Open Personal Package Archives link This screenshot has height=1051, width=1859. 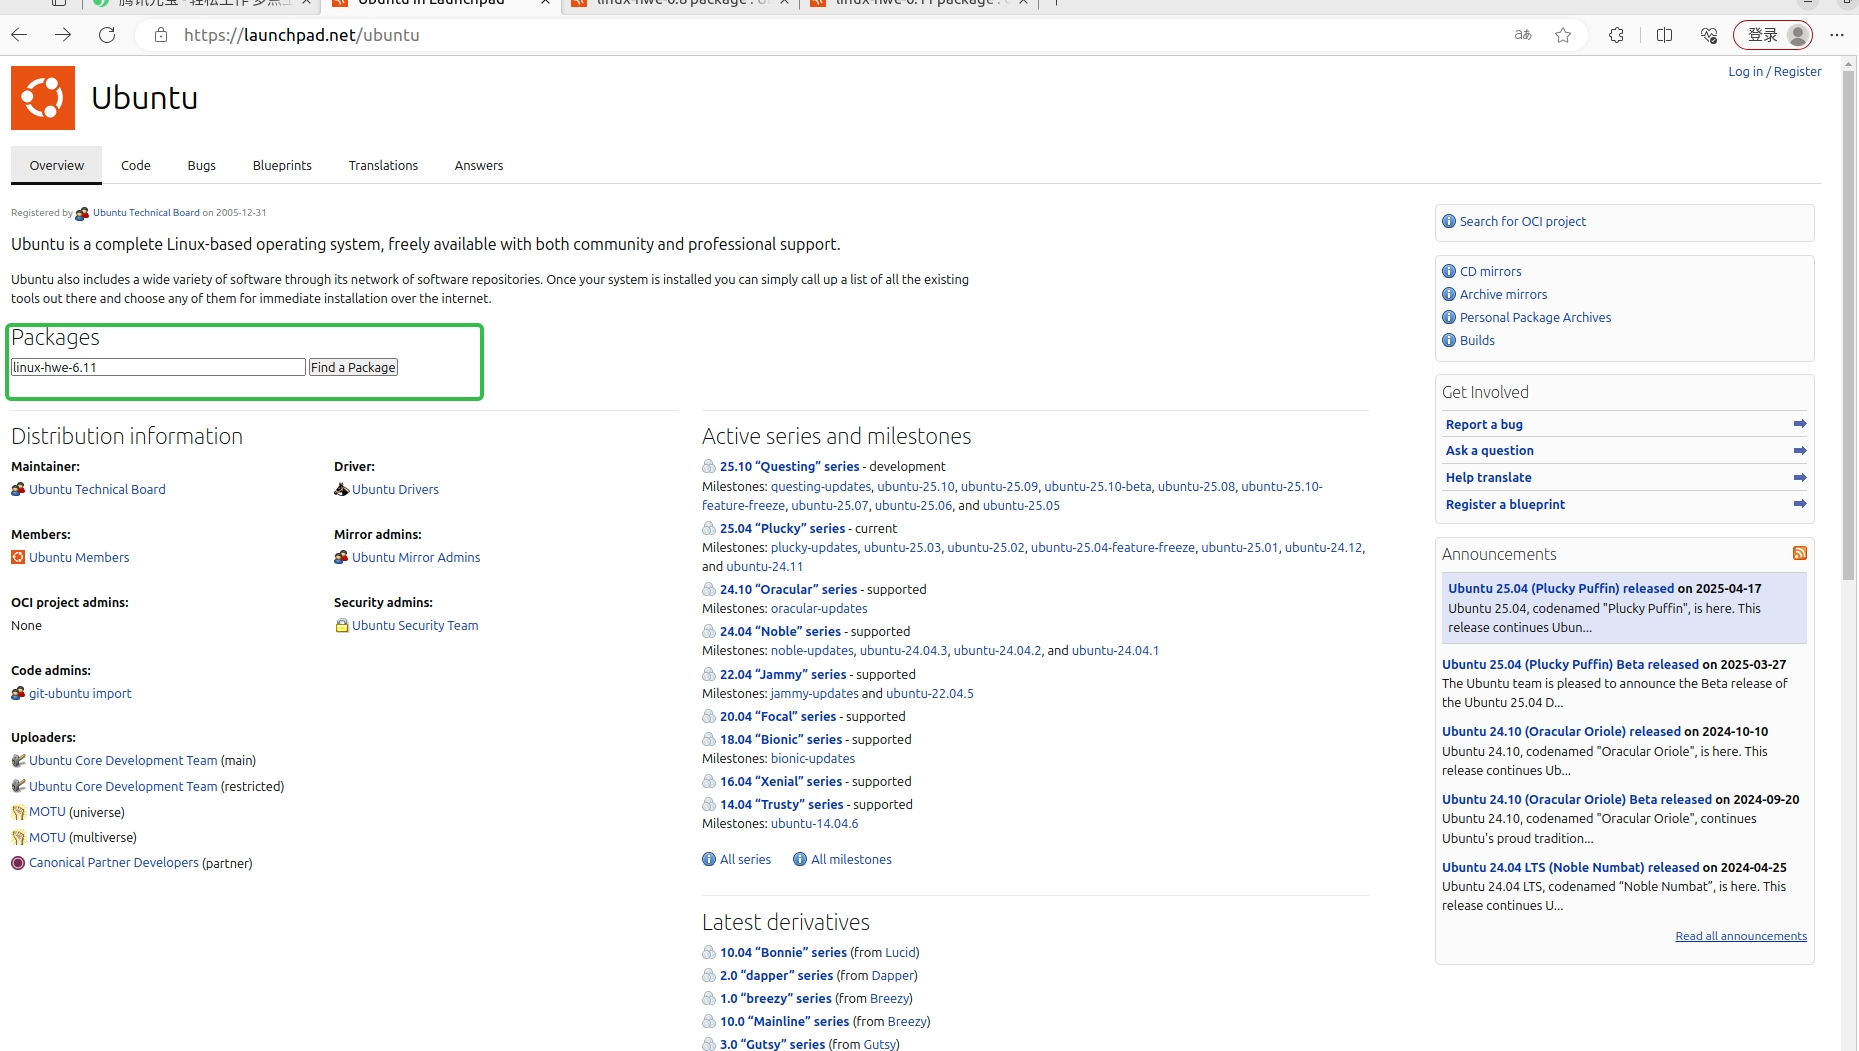click(x=1535, y=317)
